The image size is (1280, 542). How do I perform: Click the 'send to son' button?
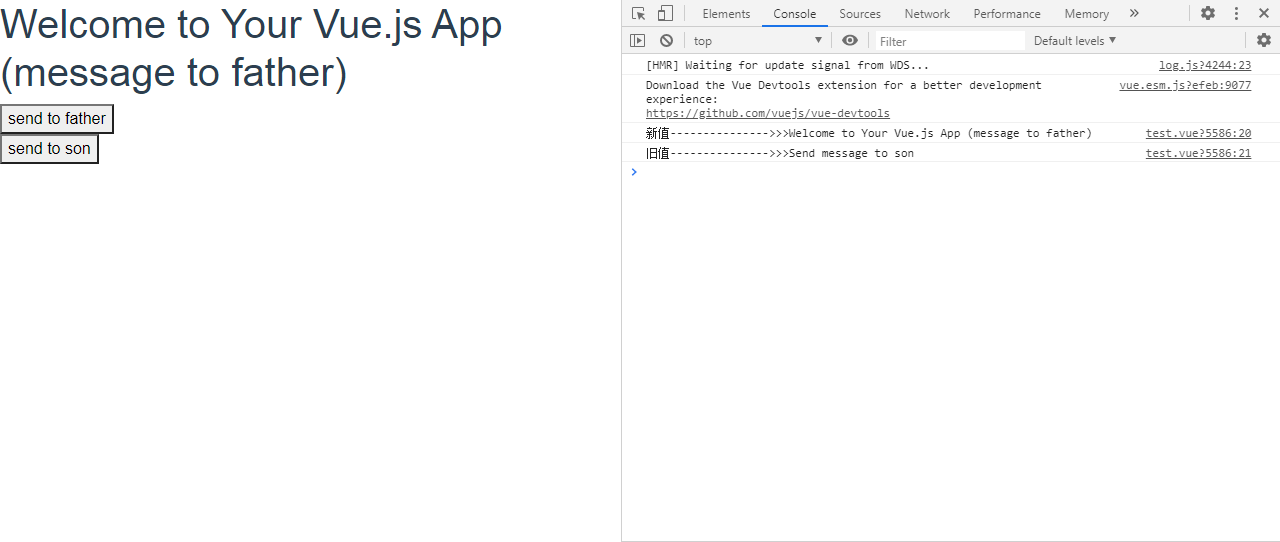click(x=49, y=149)
